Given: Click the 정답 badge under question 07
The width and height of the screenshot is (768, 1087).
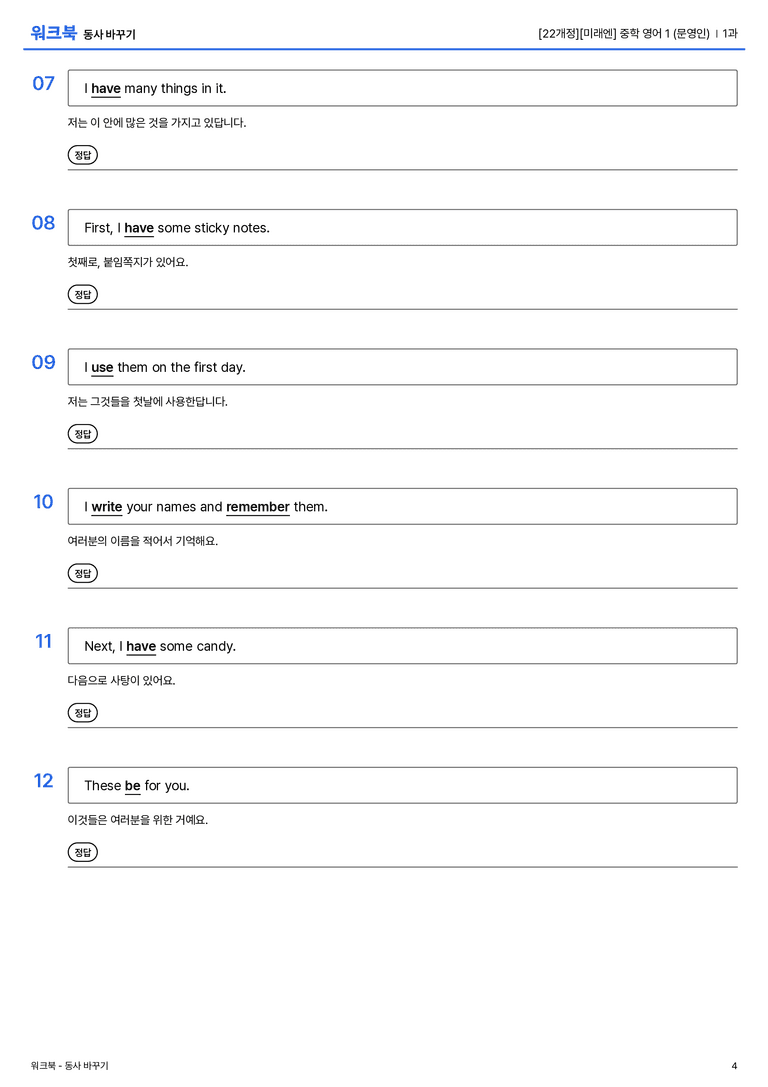Looking at the screenshot, I should (82, 155).
